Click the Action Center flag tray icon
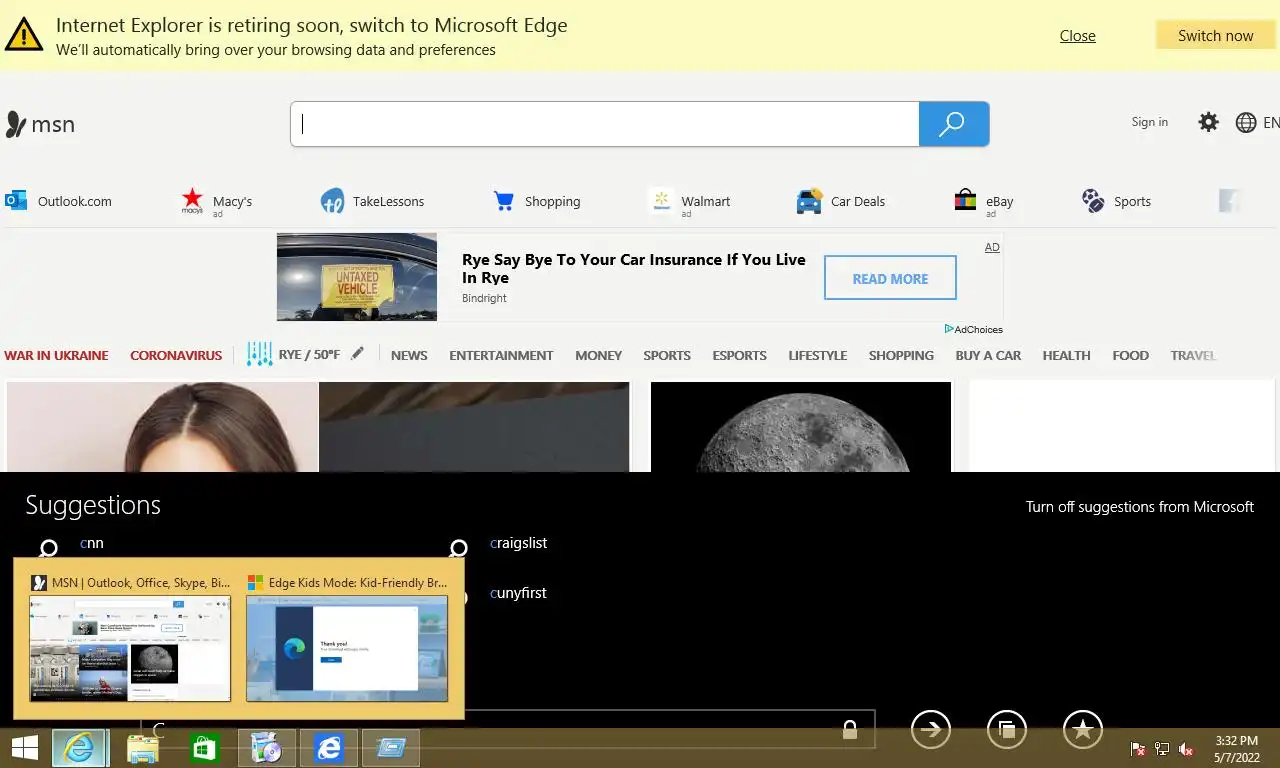Screen dimensions: 1280x768 click(1138, 749)
